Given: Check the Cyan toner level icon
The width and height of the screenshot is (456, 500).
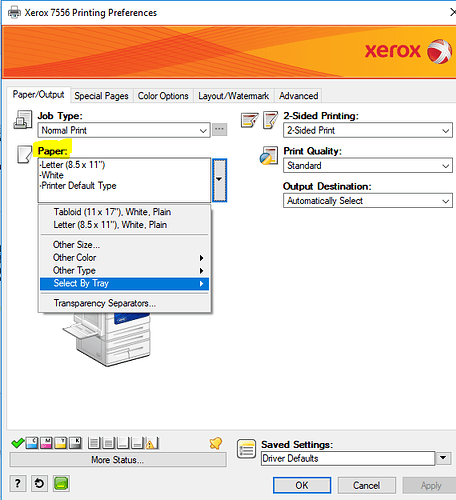Looking at the screenshot, I should click(32, 443).
